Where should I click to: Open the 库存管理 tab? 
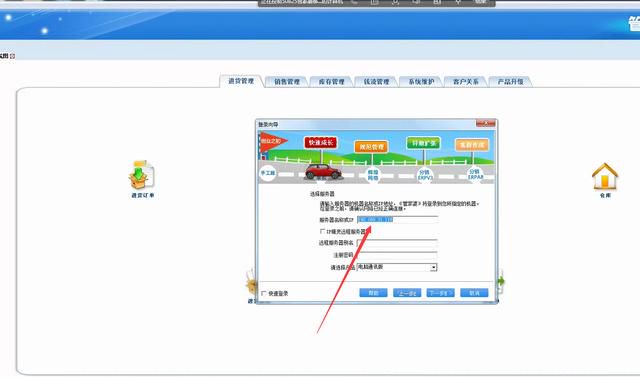pos(331,82)
